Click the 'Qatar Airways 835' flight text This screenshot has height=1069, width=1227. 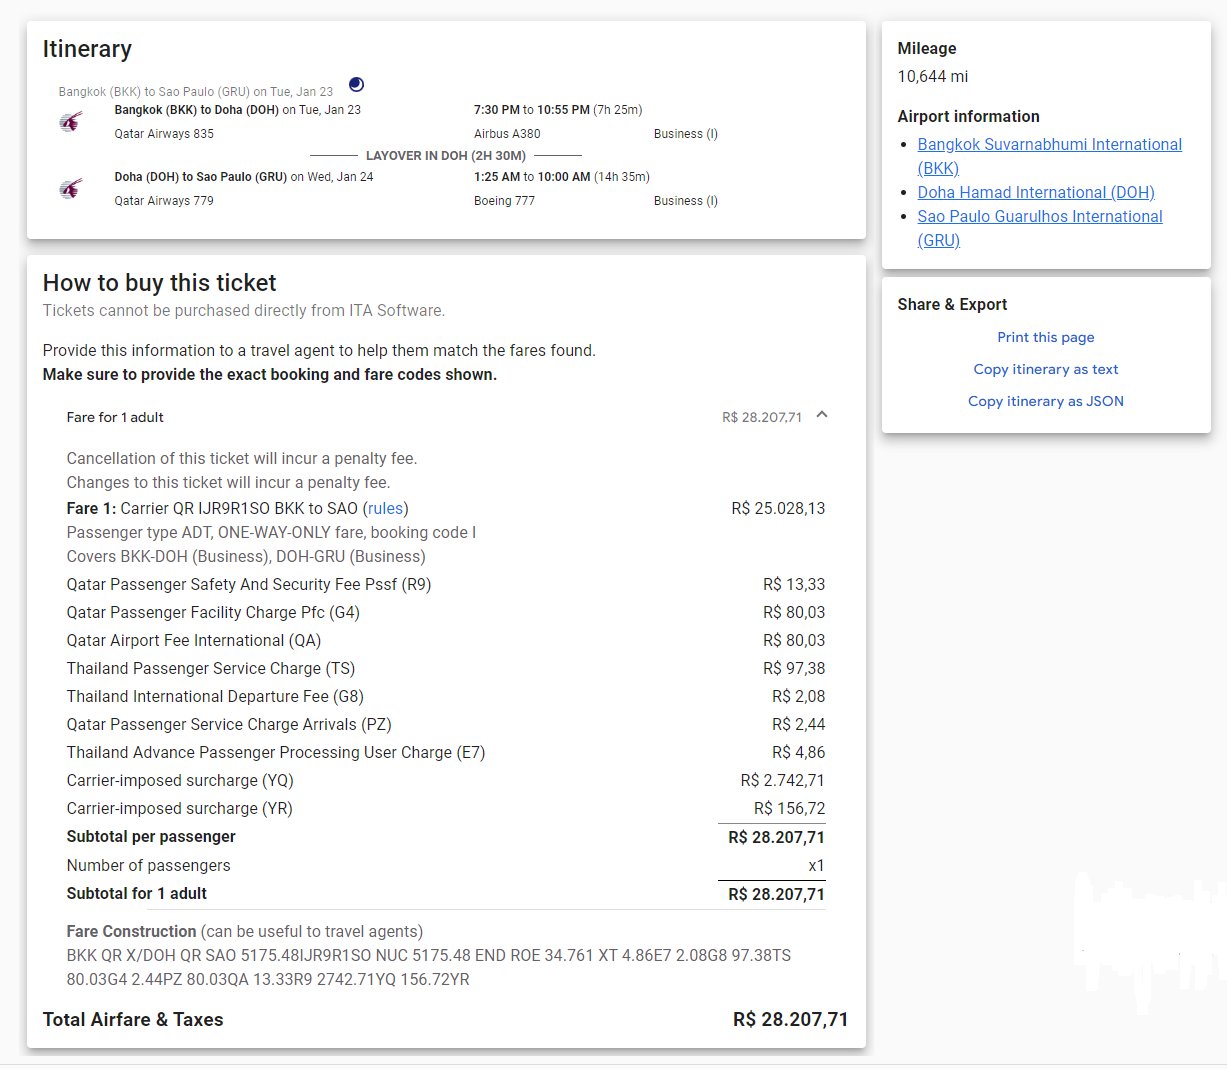[x=164, y=134]
